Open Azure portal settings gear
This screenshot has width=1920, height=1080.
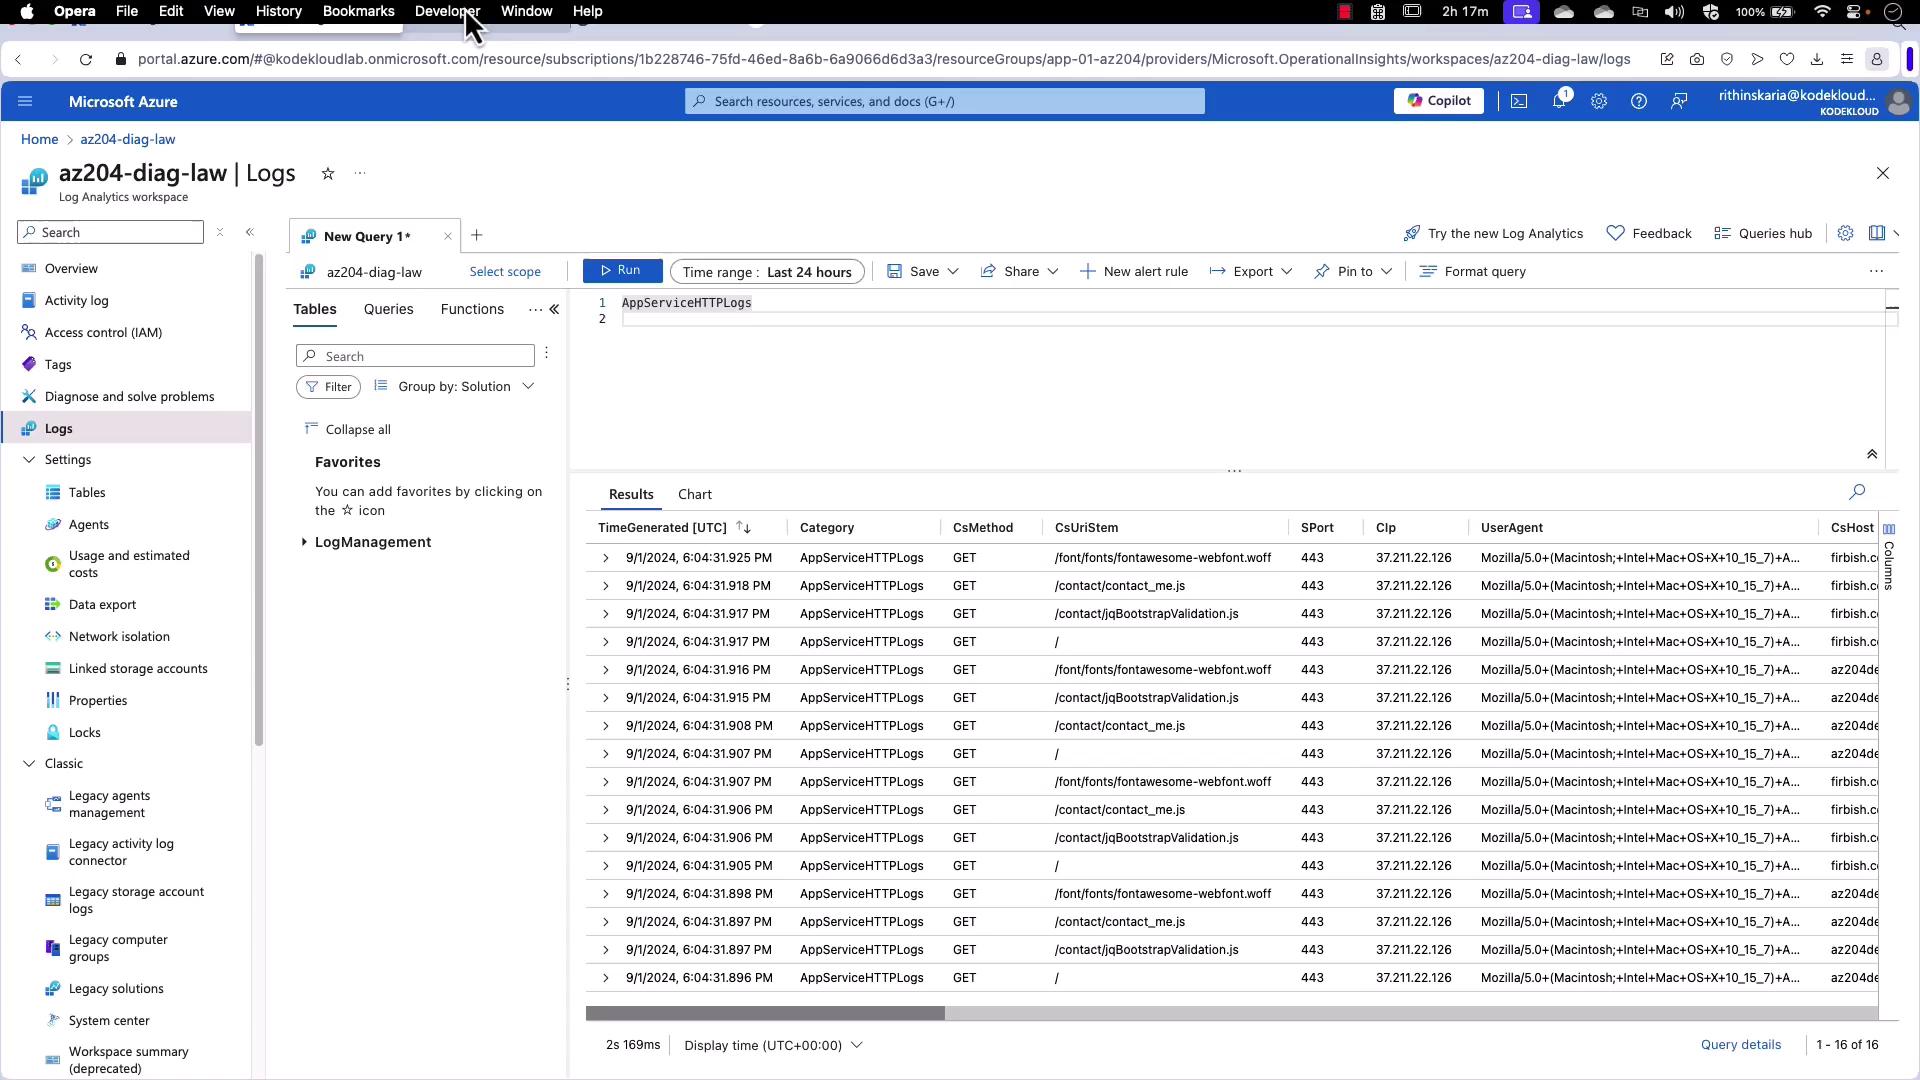[x=1599, y=101]
